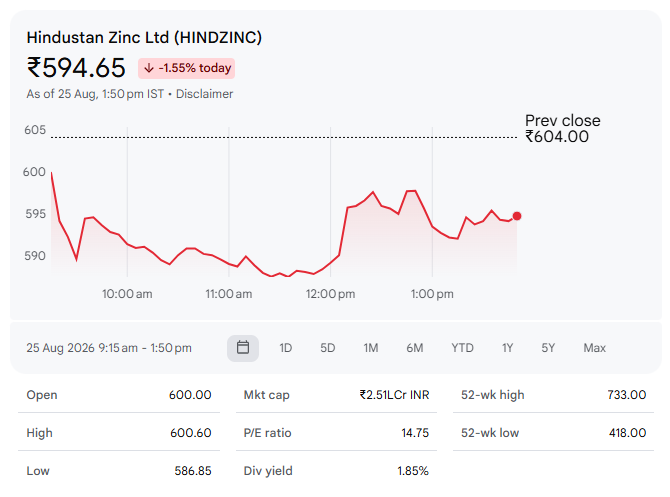
Task: Open the Disclaimer link
Action: coord(204,94)
